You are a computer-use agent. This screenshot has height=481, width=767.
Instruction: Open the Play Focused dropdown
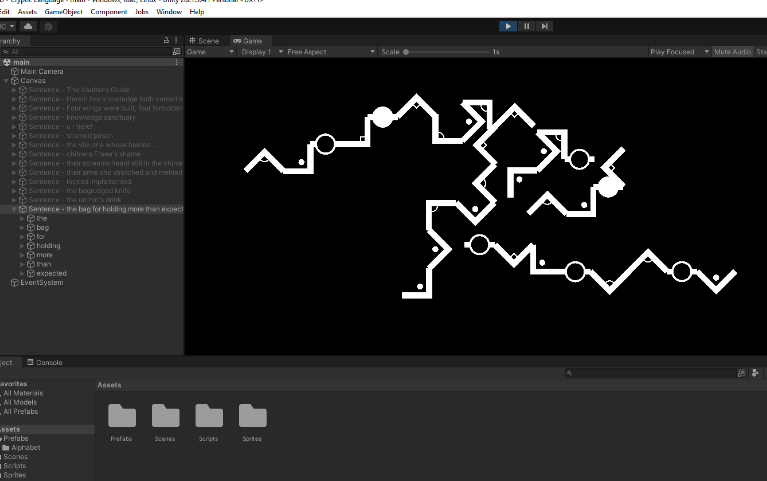pyautogui.click(x=678, y=52)
